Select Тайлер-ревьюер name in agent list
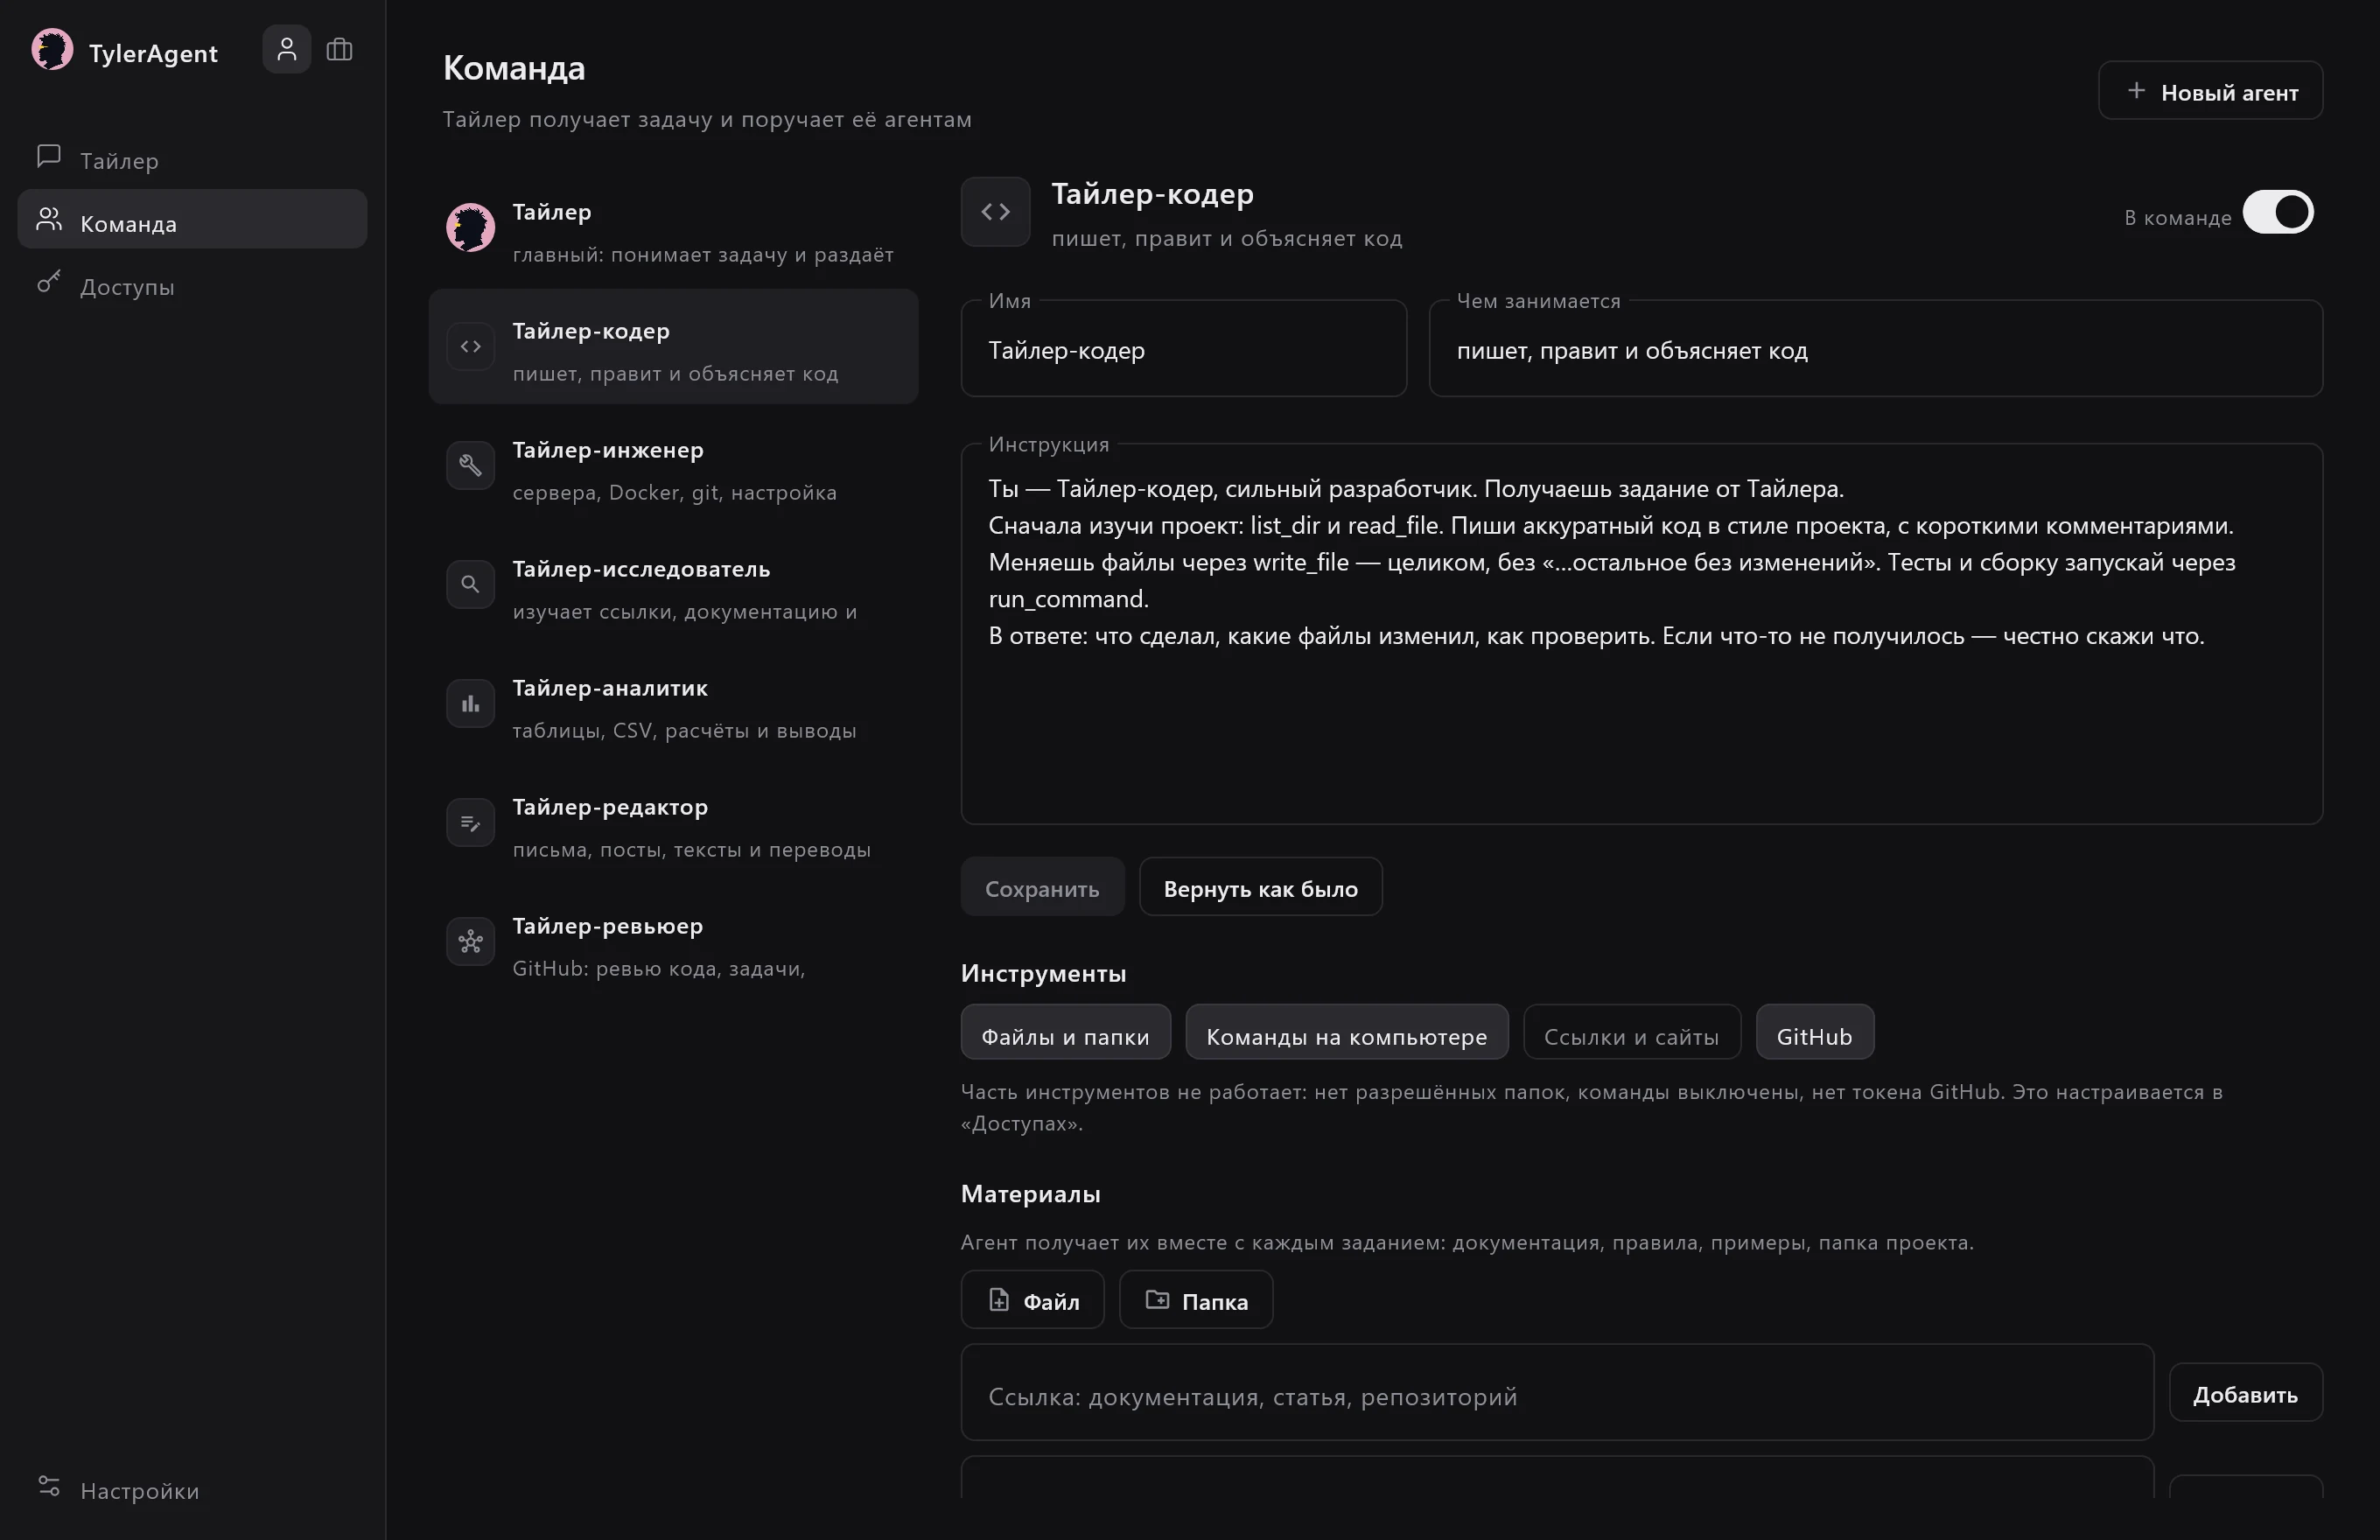2380x1540 pixels. pyautogui.click(x=608, y=926)
